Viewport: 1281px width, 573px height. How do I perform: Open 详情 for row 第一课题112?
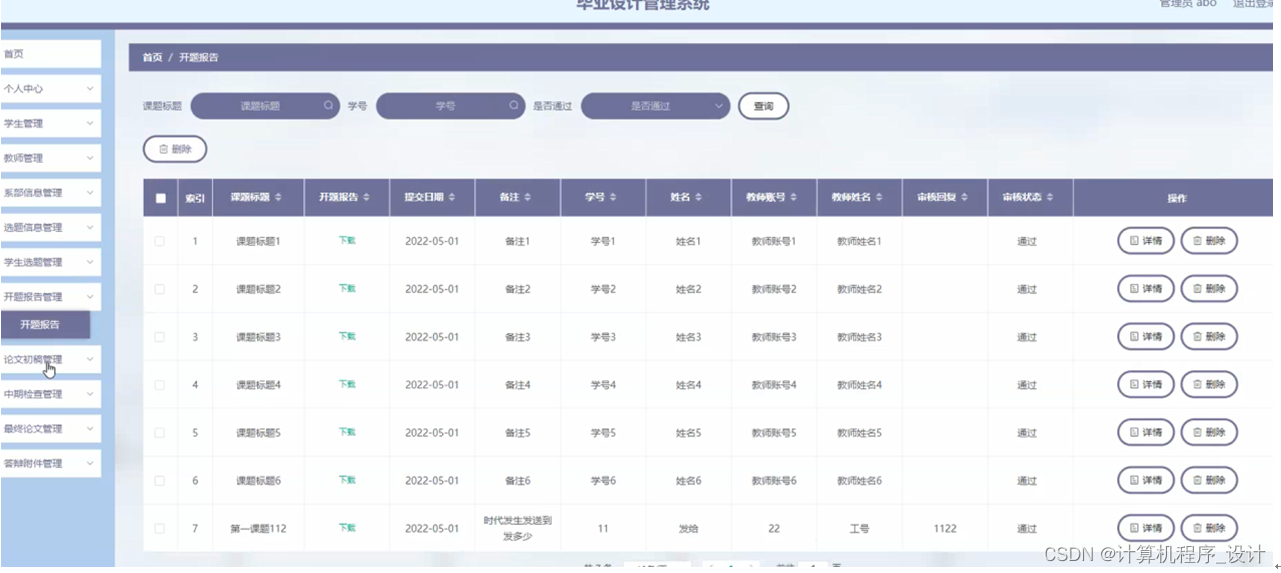click(x=1145, y=528)
